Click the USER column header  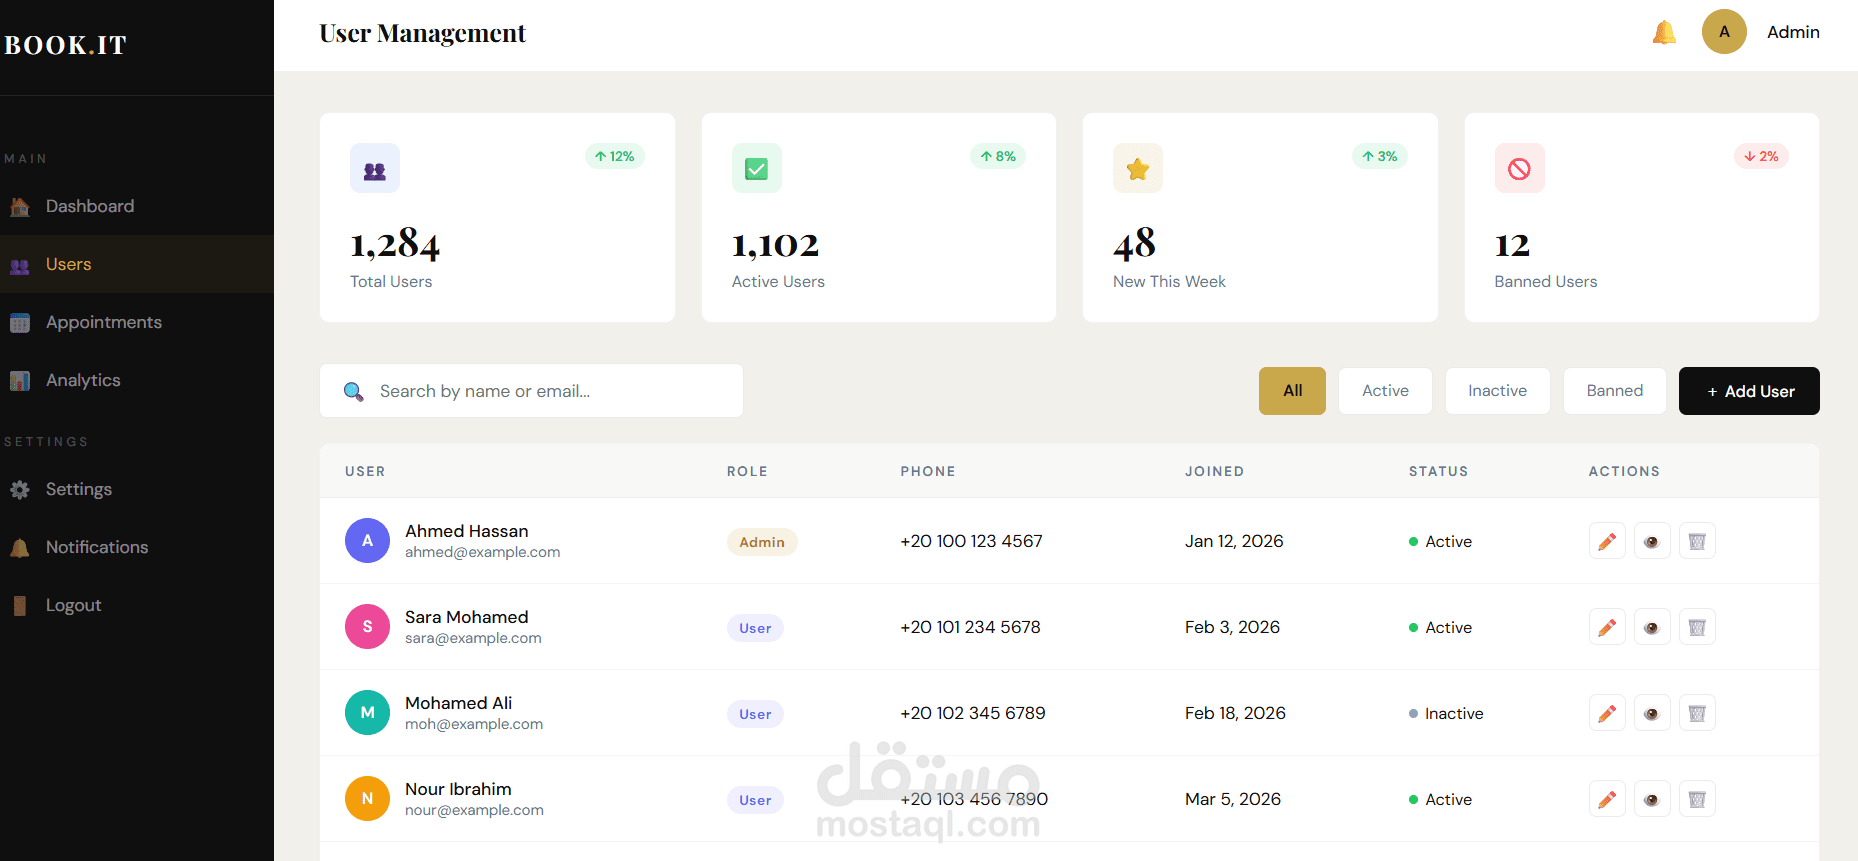365,471
